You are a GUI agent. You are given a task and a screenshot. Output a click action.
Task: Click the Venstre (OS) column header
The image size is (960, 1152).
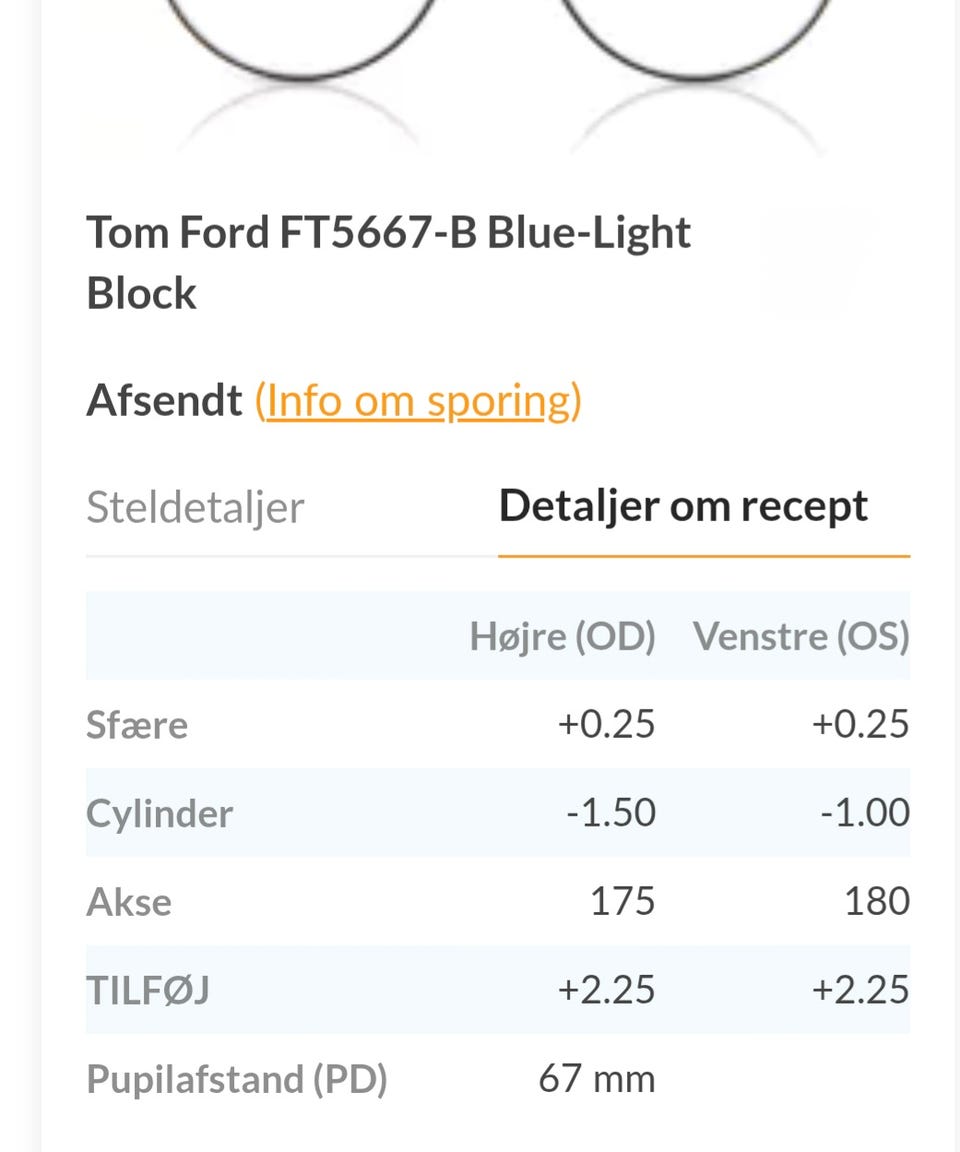(801, 637)
